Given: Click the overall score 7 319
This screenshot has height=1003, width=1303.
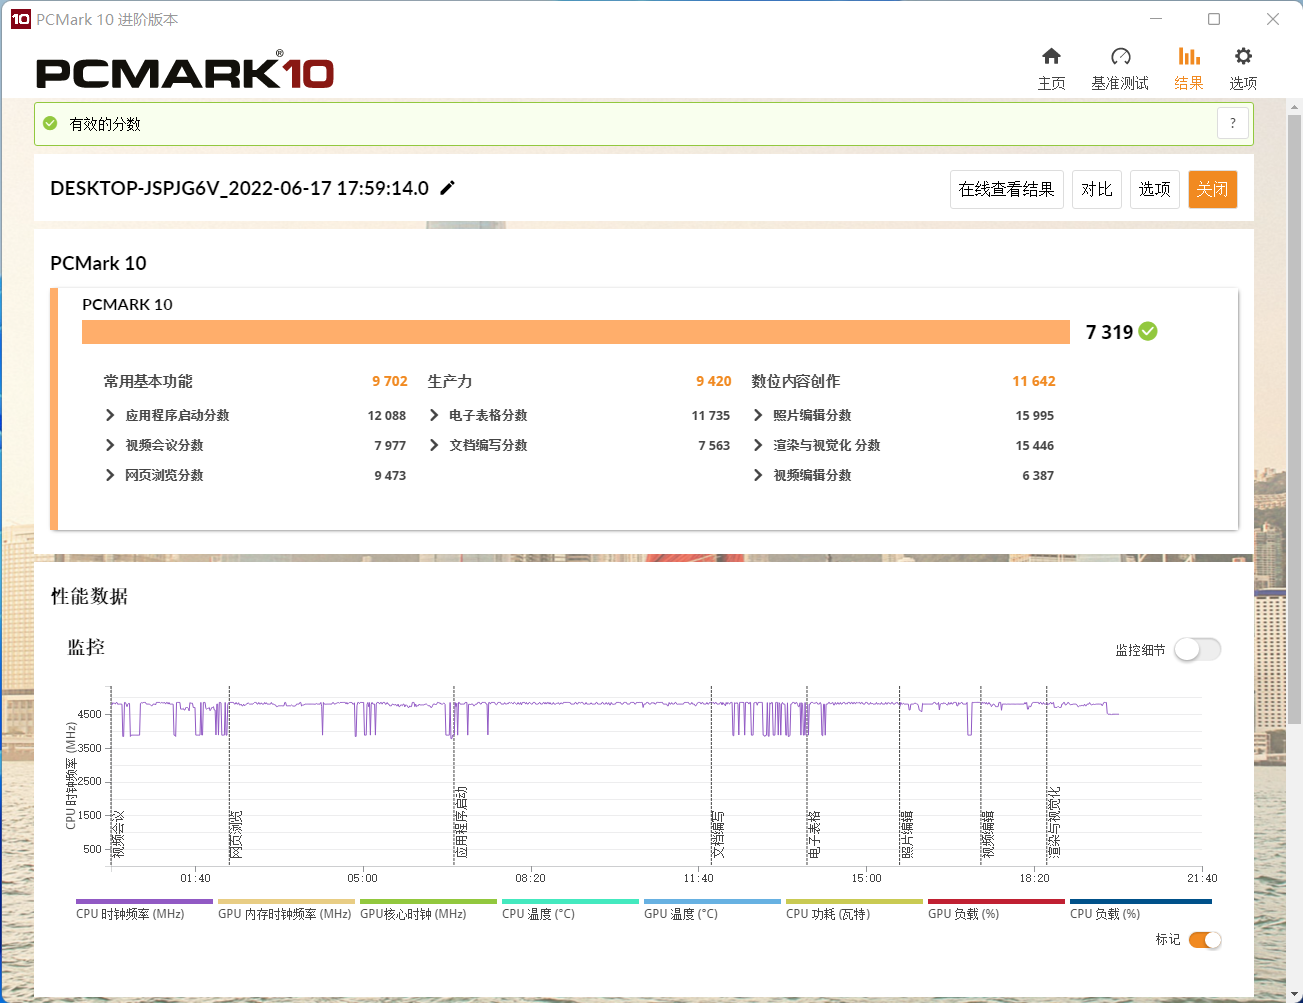Looking at the screenshot, I should click(1109, 332).
